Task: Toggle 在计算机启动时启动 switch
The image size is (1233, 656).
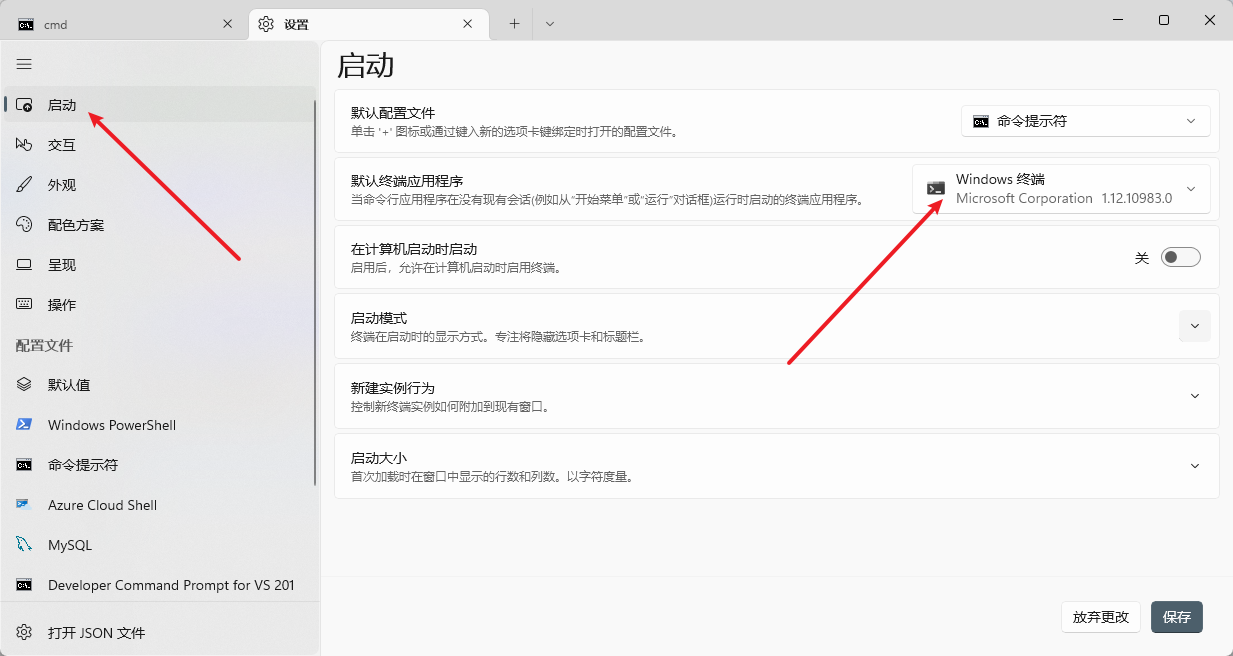Action: 1180,258
